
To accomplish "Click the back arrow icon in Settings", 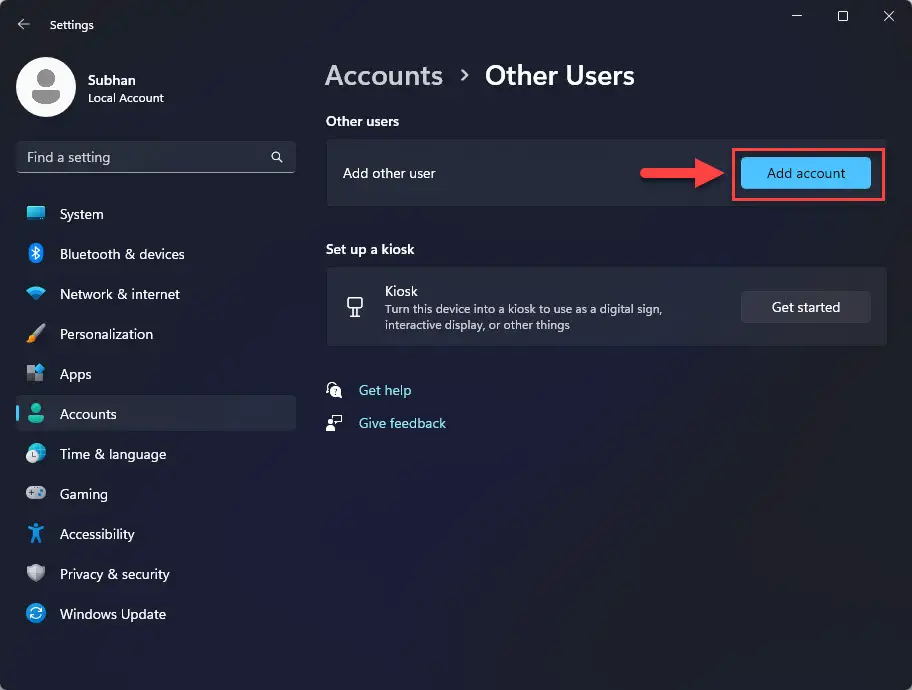I will click(x=24, y=24).
